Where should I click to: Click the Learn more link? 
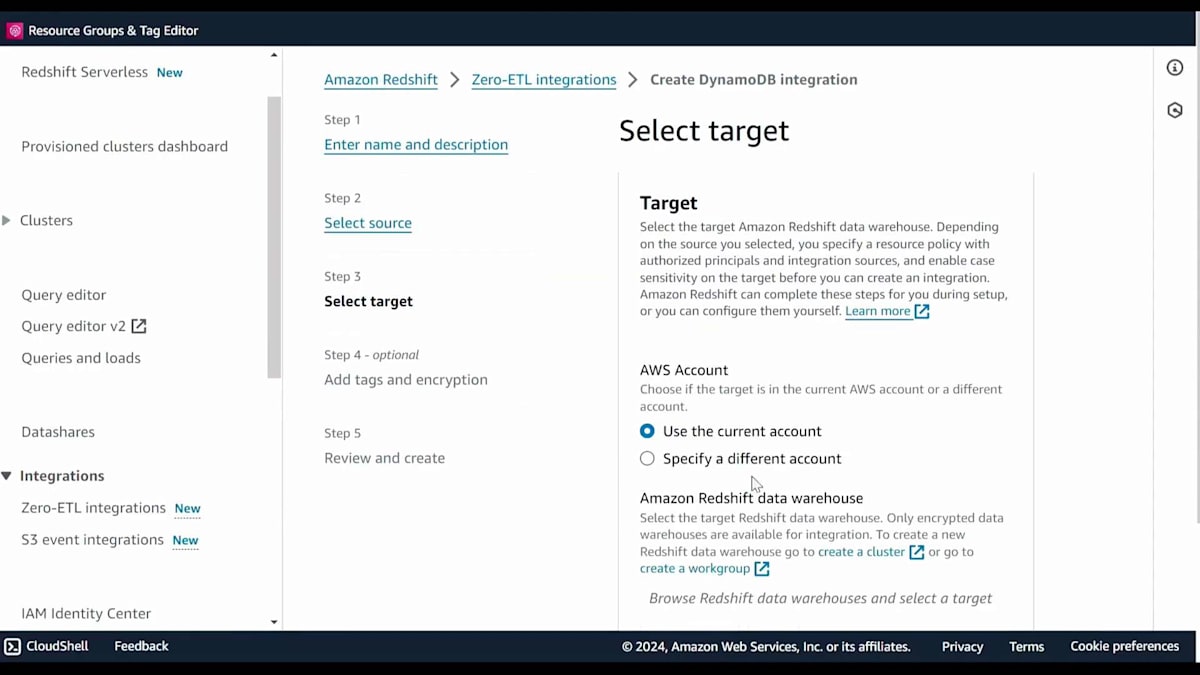click(878, 311)
